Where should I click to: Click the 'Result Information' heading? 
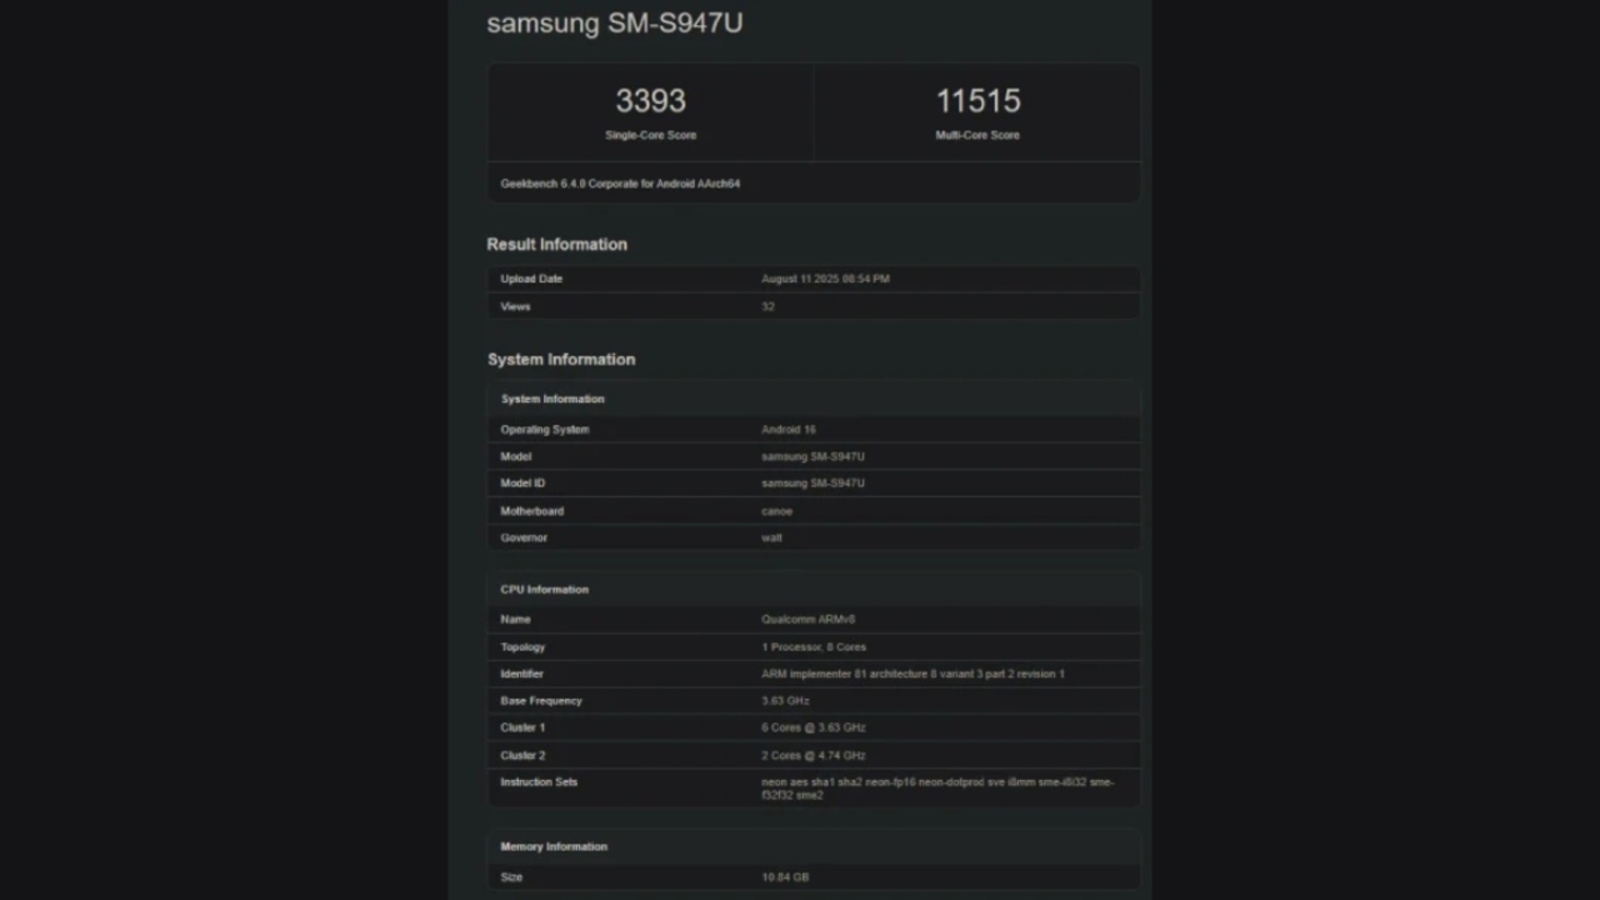[557, 244]
